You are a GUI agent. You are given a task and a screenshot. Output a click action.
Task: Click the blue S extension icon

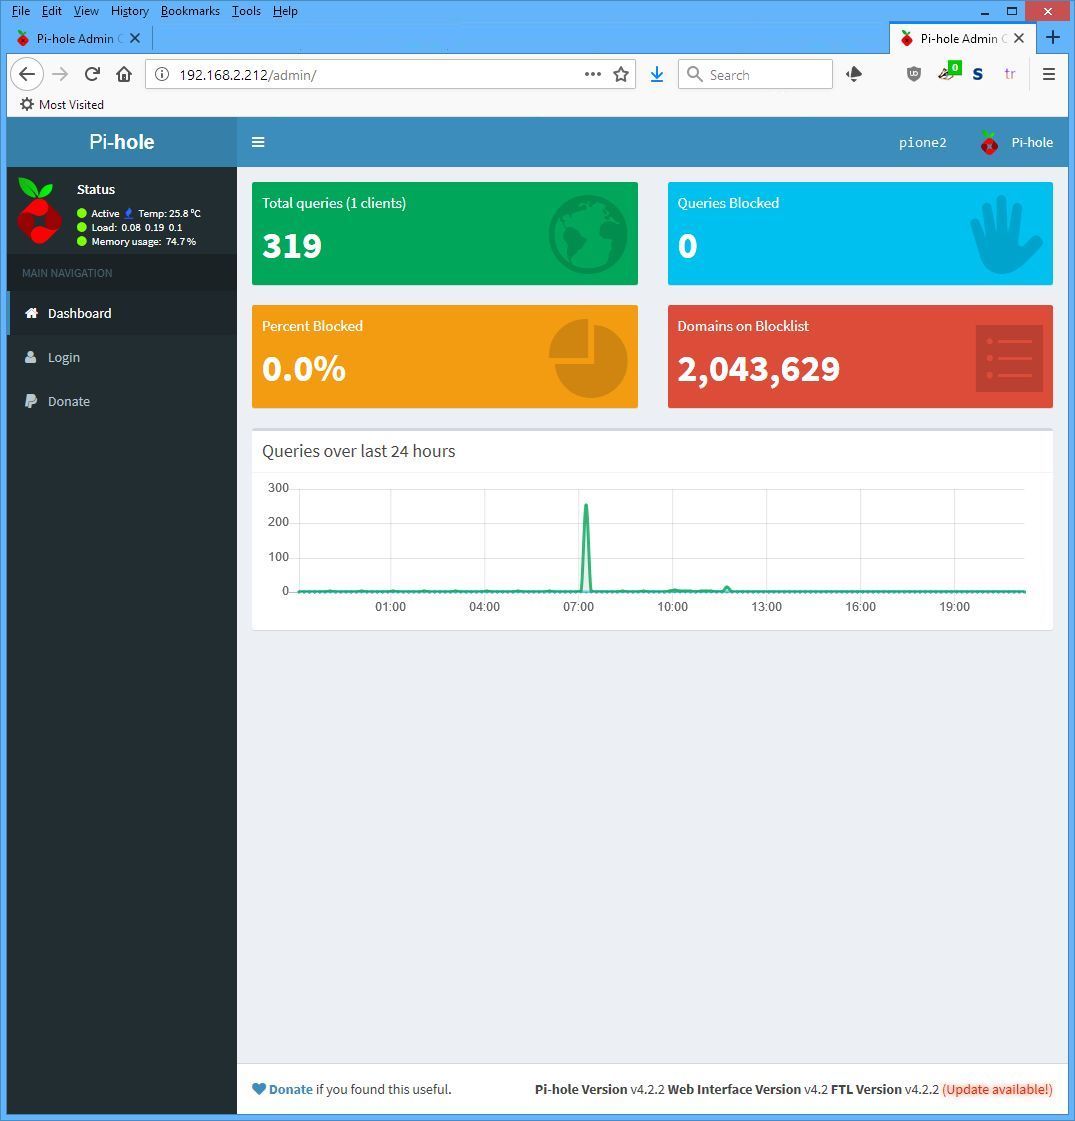click(978, 74)
